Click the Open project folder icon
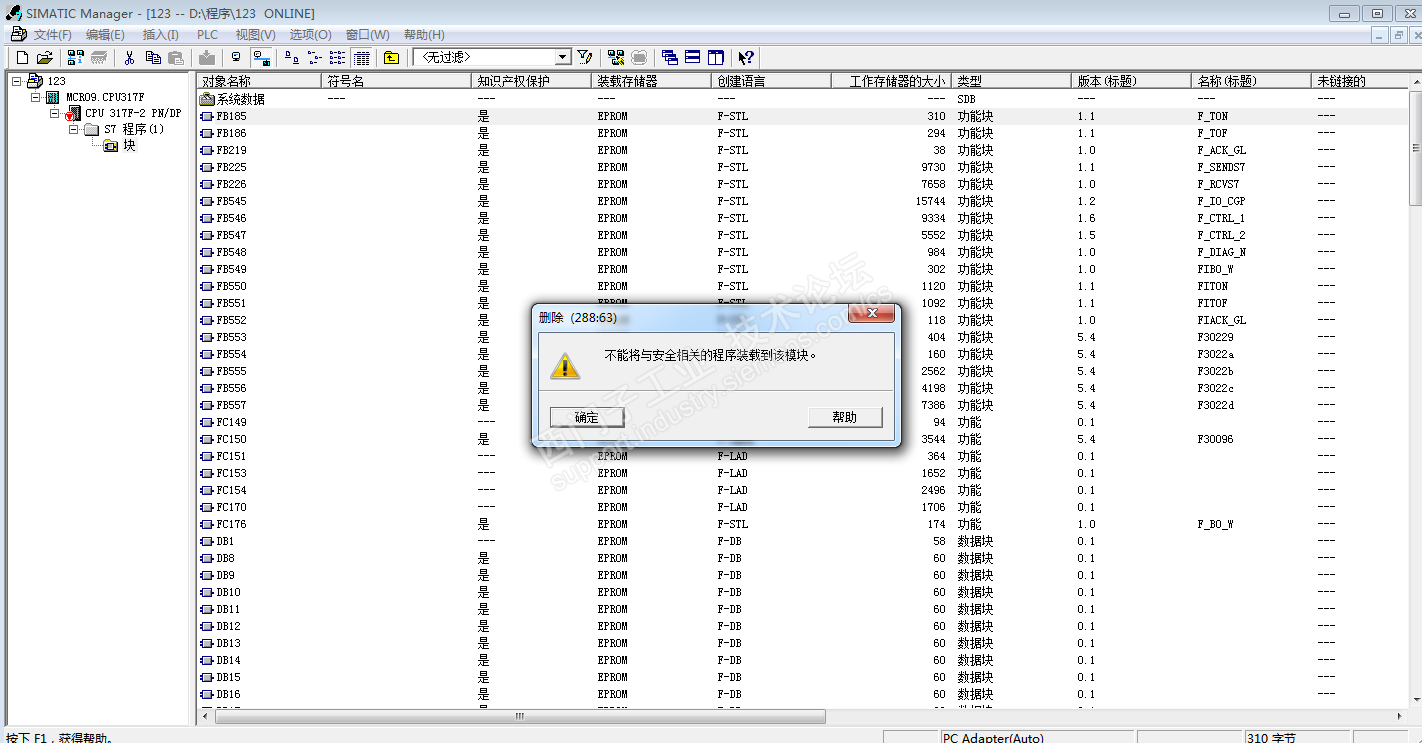 coord(45,58)
